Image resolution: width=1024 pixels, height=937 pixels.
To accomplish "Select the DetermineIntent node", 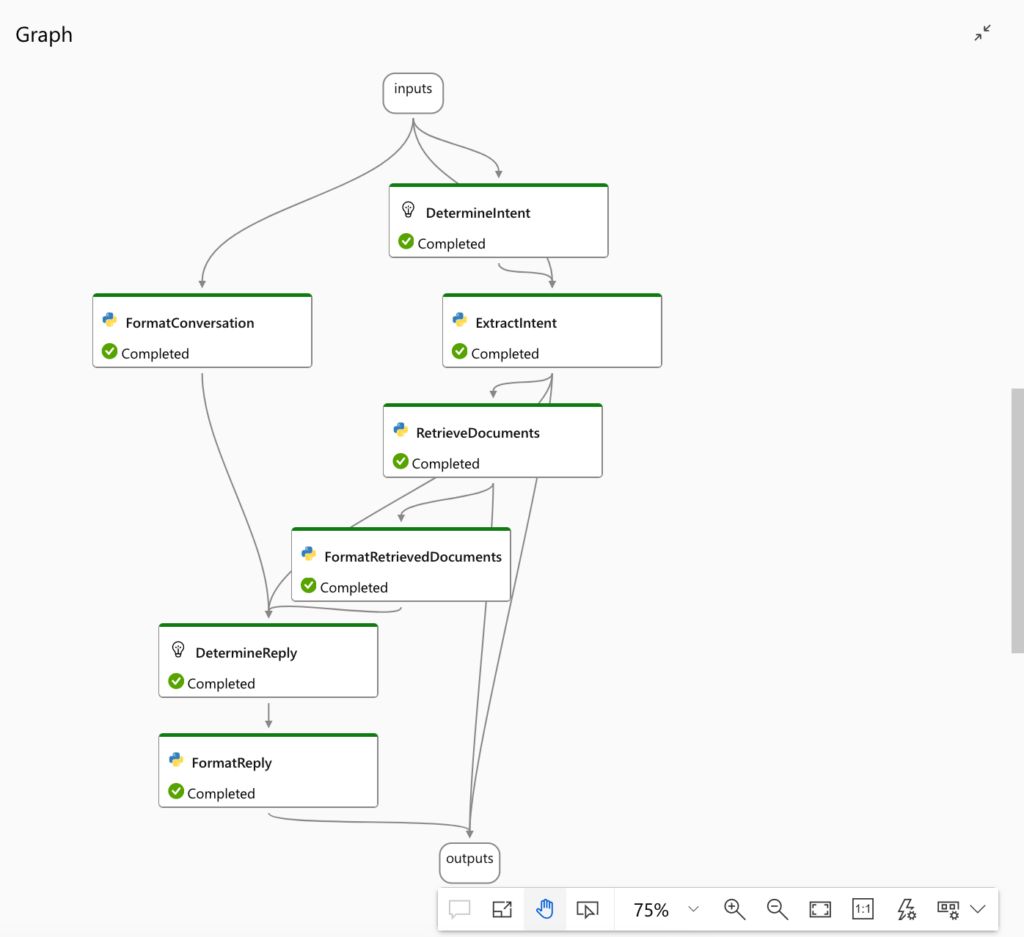I will 498,221.
